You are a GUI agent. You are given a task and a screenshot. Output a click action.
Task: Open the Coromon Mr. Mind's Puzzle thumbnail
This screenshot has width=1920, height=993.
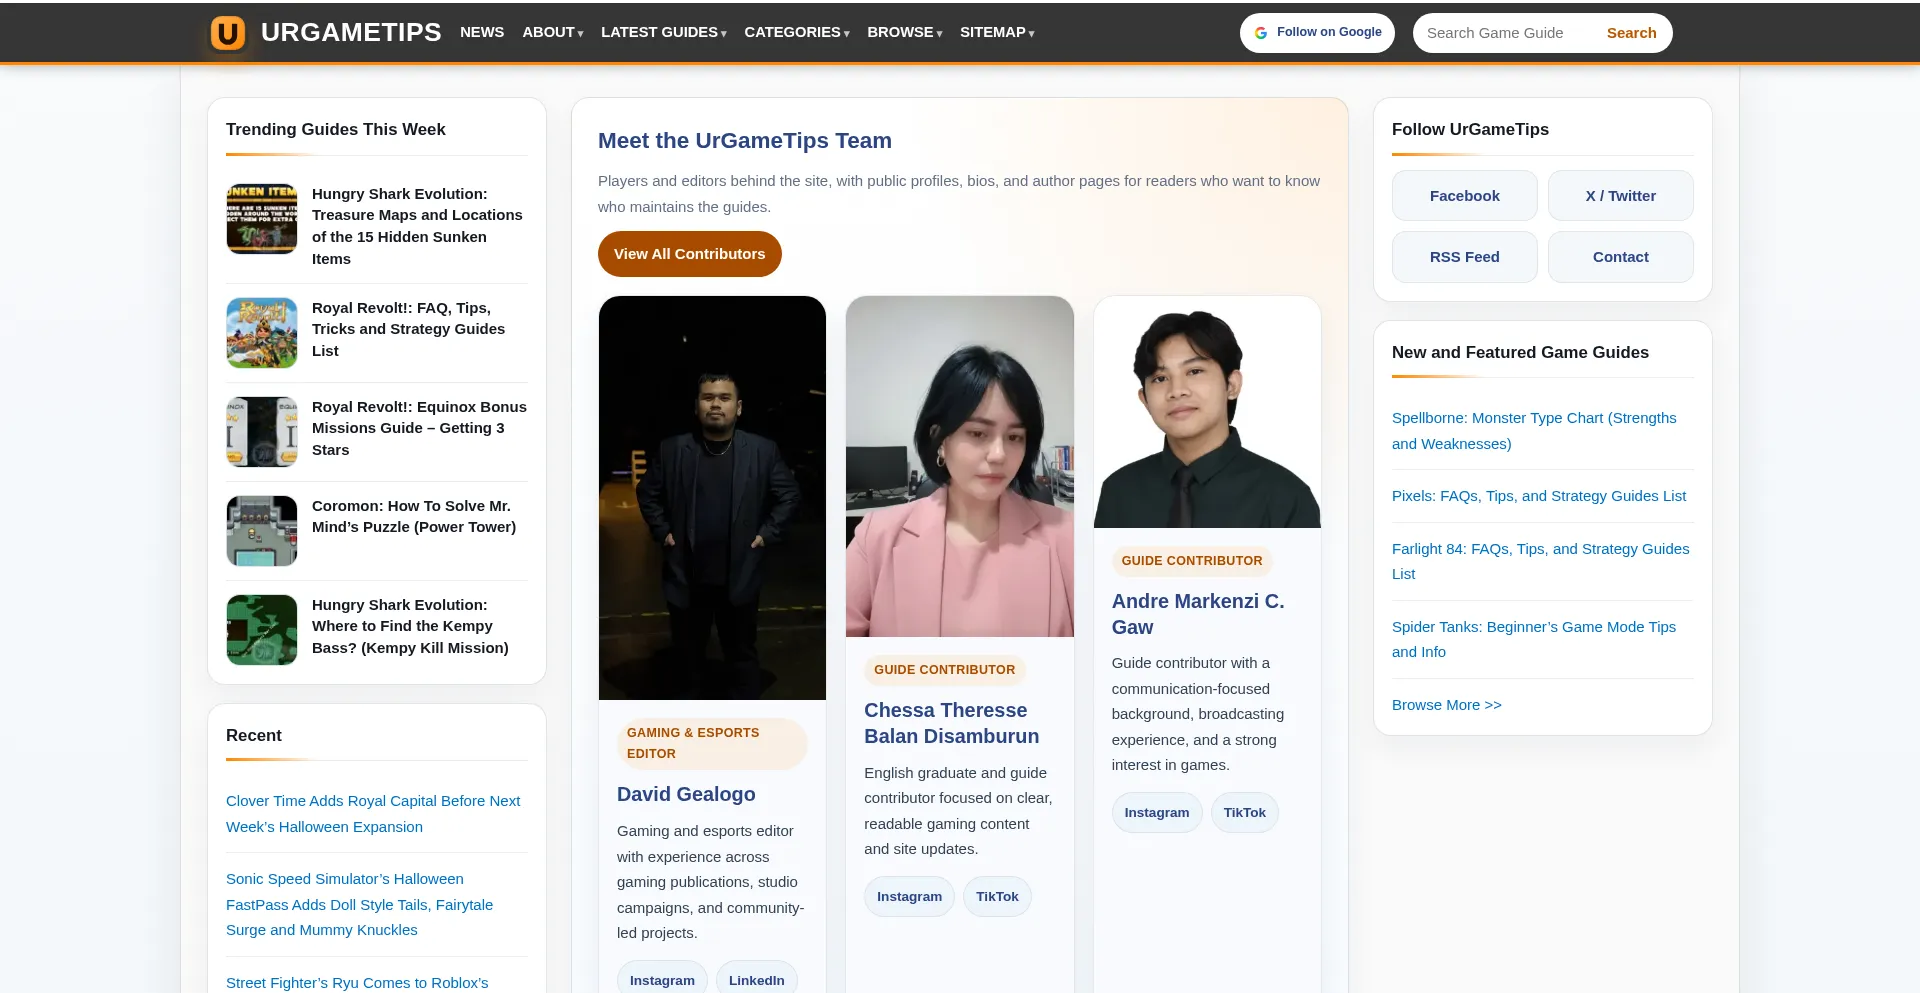point(262,531)
